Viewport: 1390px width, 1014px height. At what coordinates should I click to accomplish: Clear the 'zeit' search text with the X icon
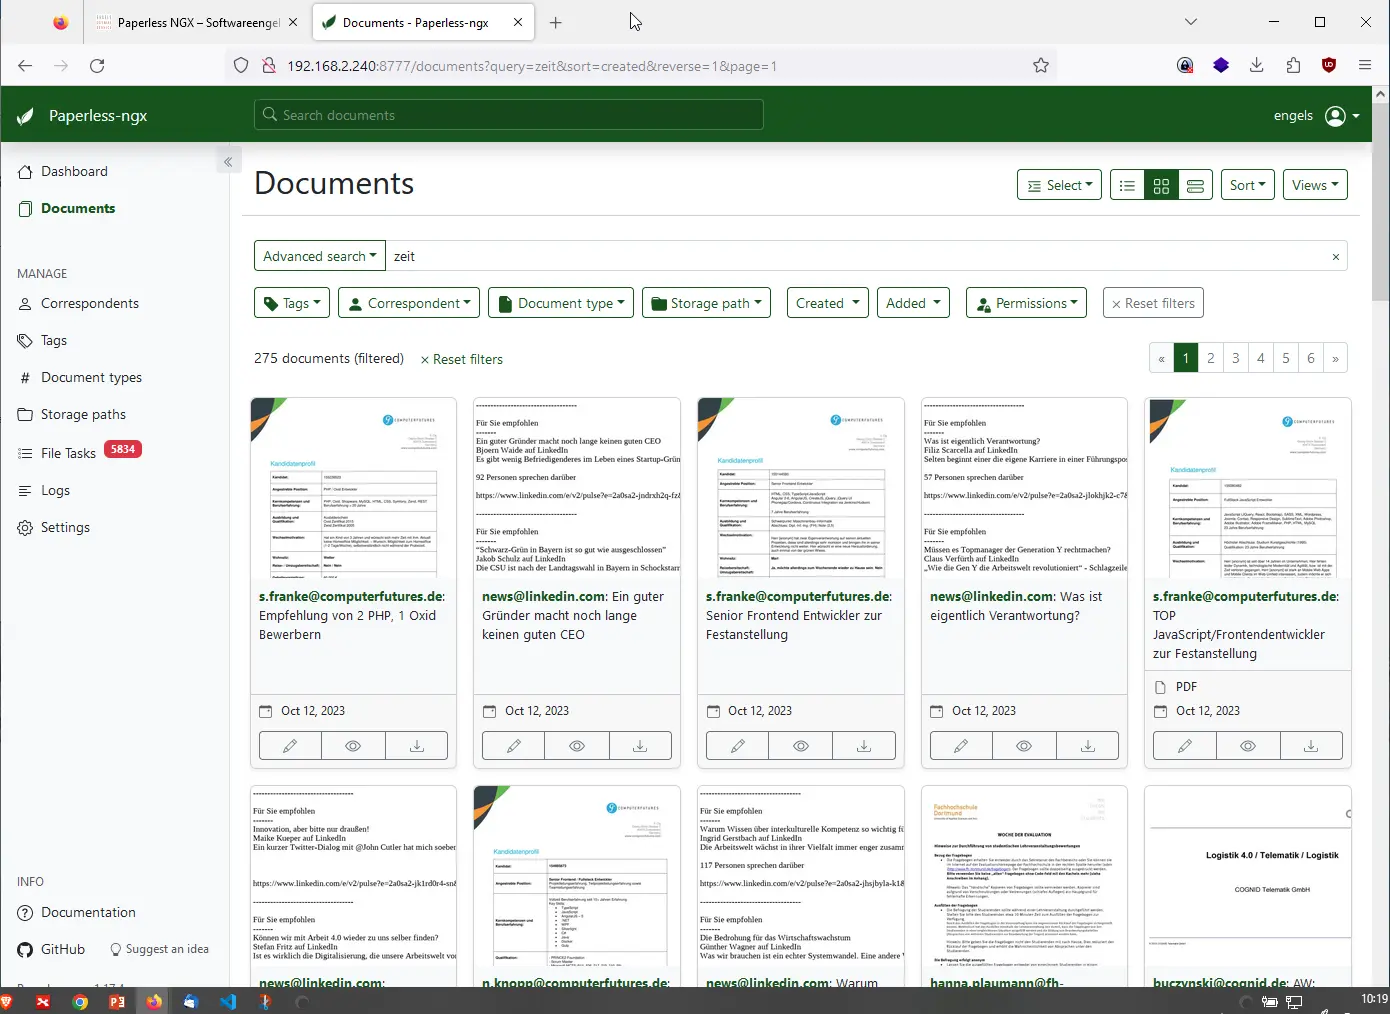pyautogui.click(x=1335, y=257)
